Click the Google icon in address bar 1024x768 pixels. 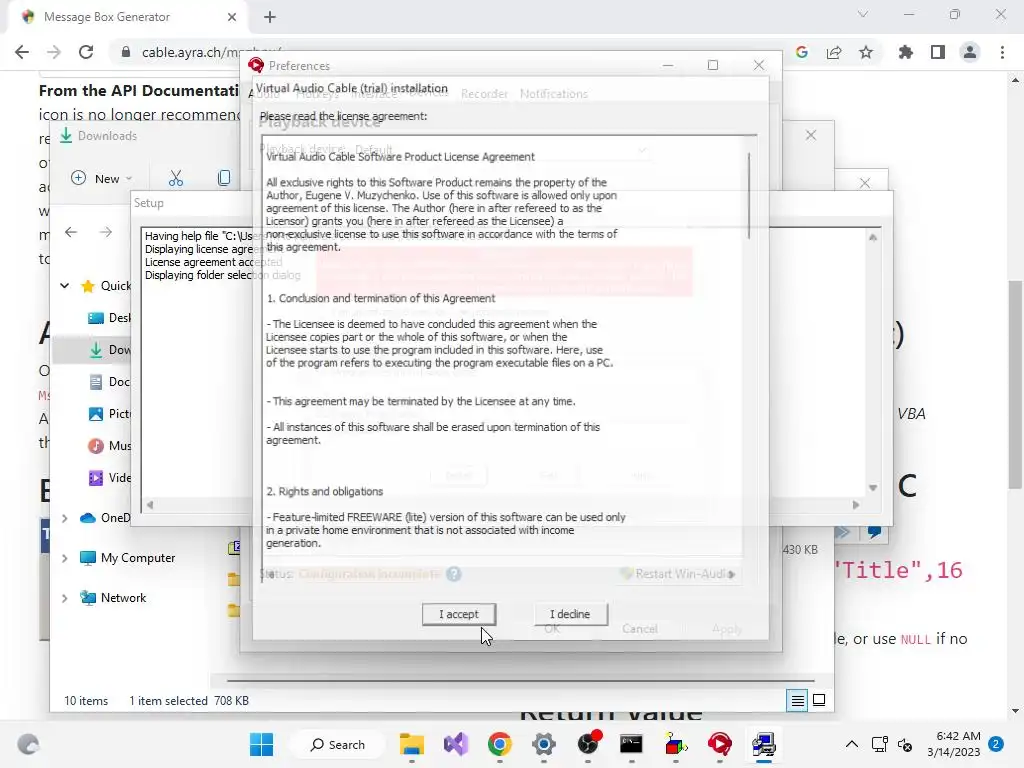802,52
